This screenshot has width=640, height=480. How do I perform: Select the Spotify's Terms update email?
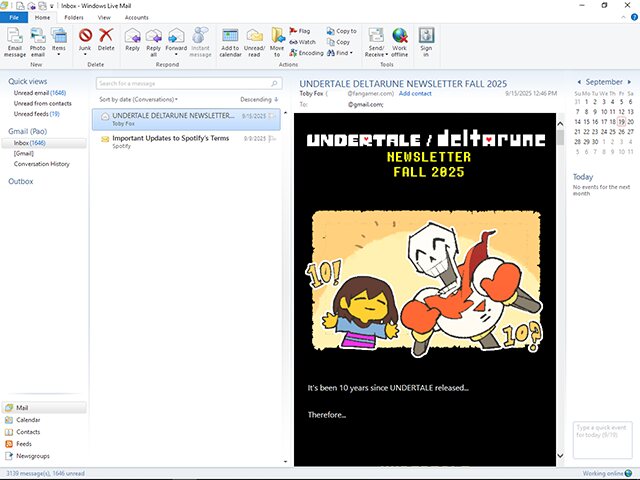point(186,142)
